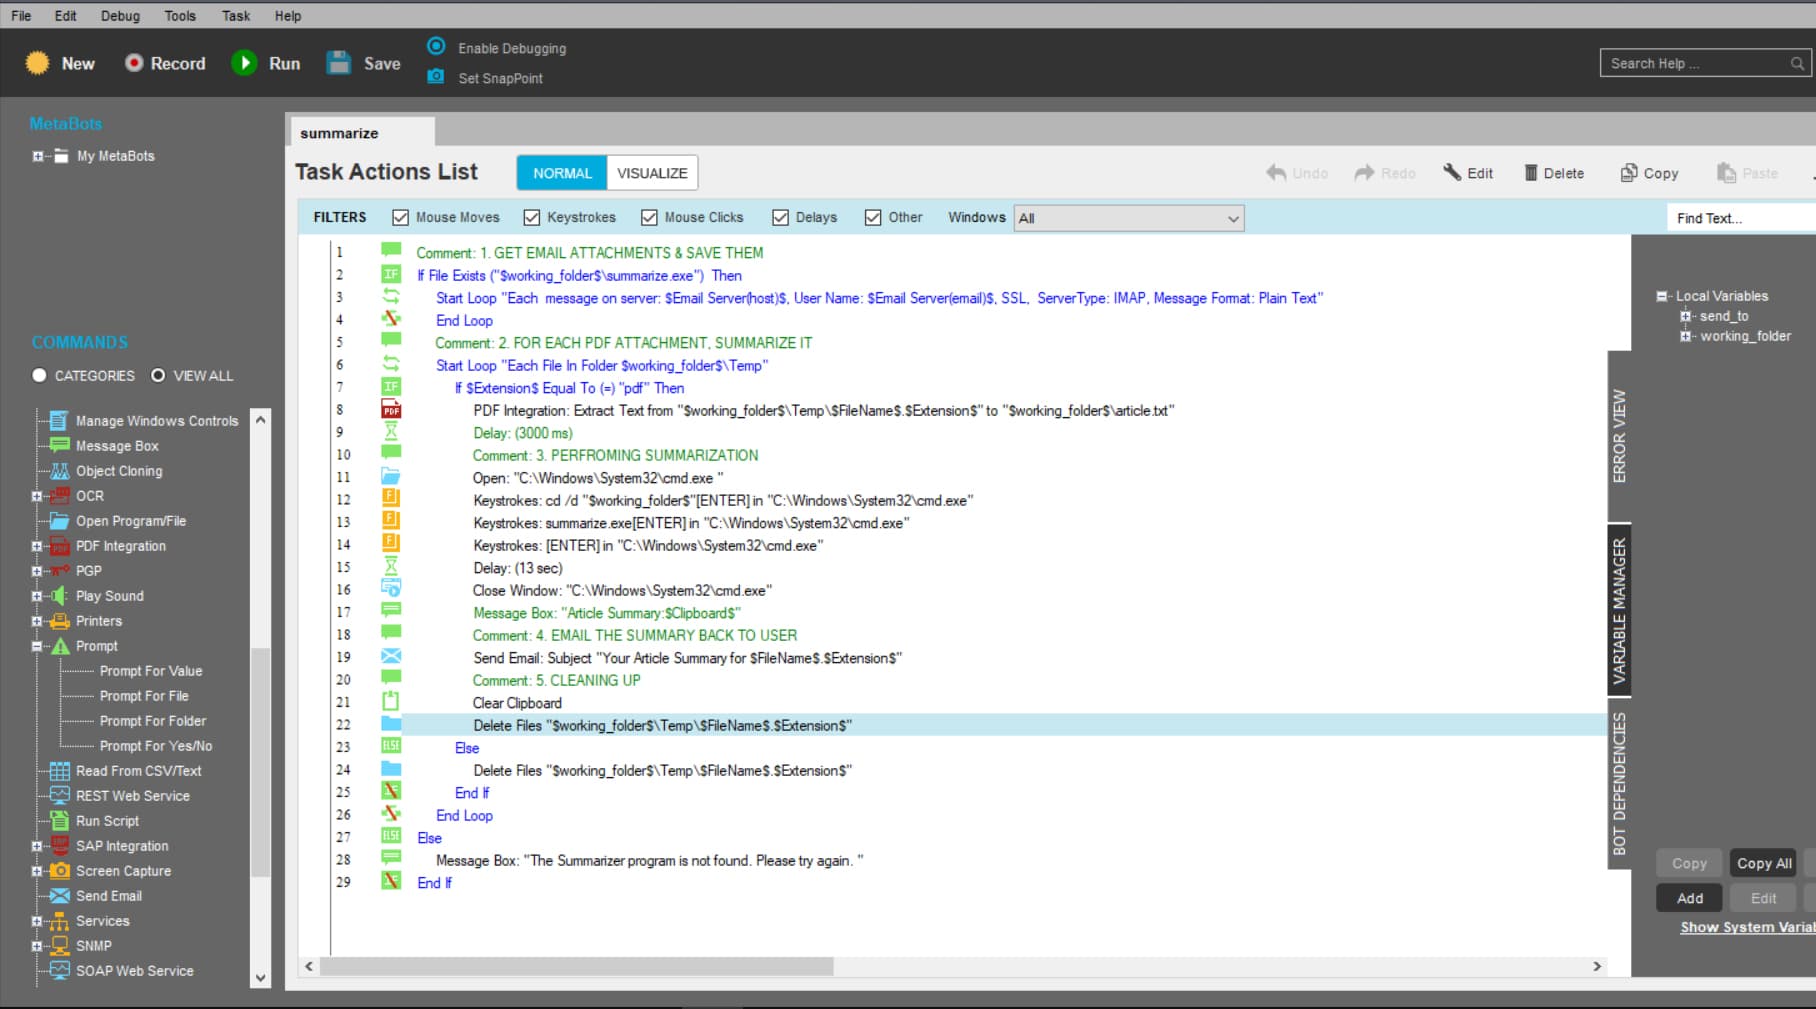This screenshot has height=1009, width=1816.
Task: Click the Copy All button
Action: (1763, 863)
